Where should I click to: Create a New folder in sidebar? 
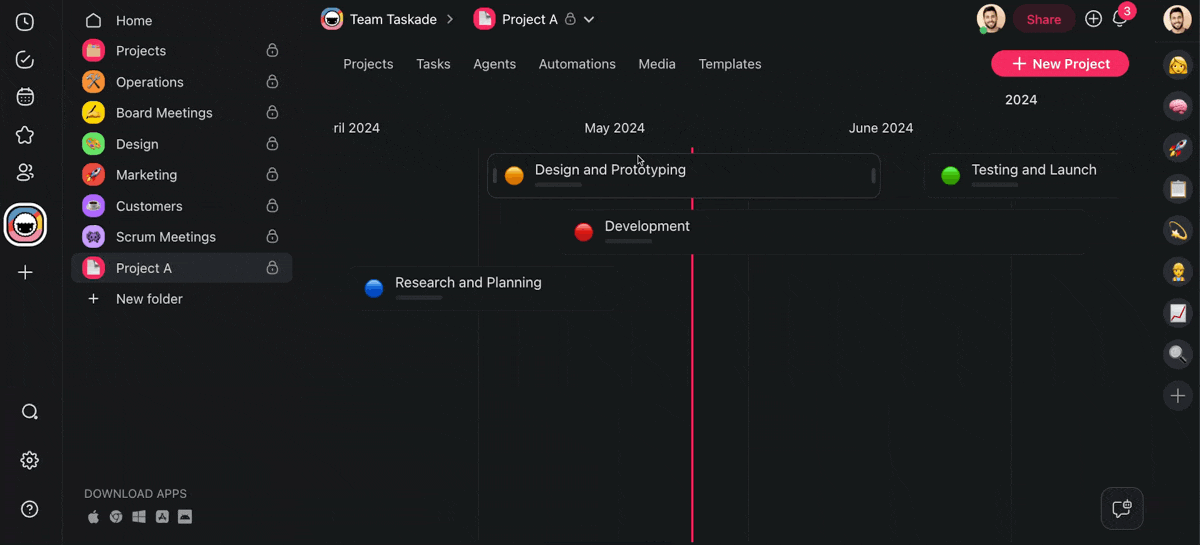click(x=149, y=299)
